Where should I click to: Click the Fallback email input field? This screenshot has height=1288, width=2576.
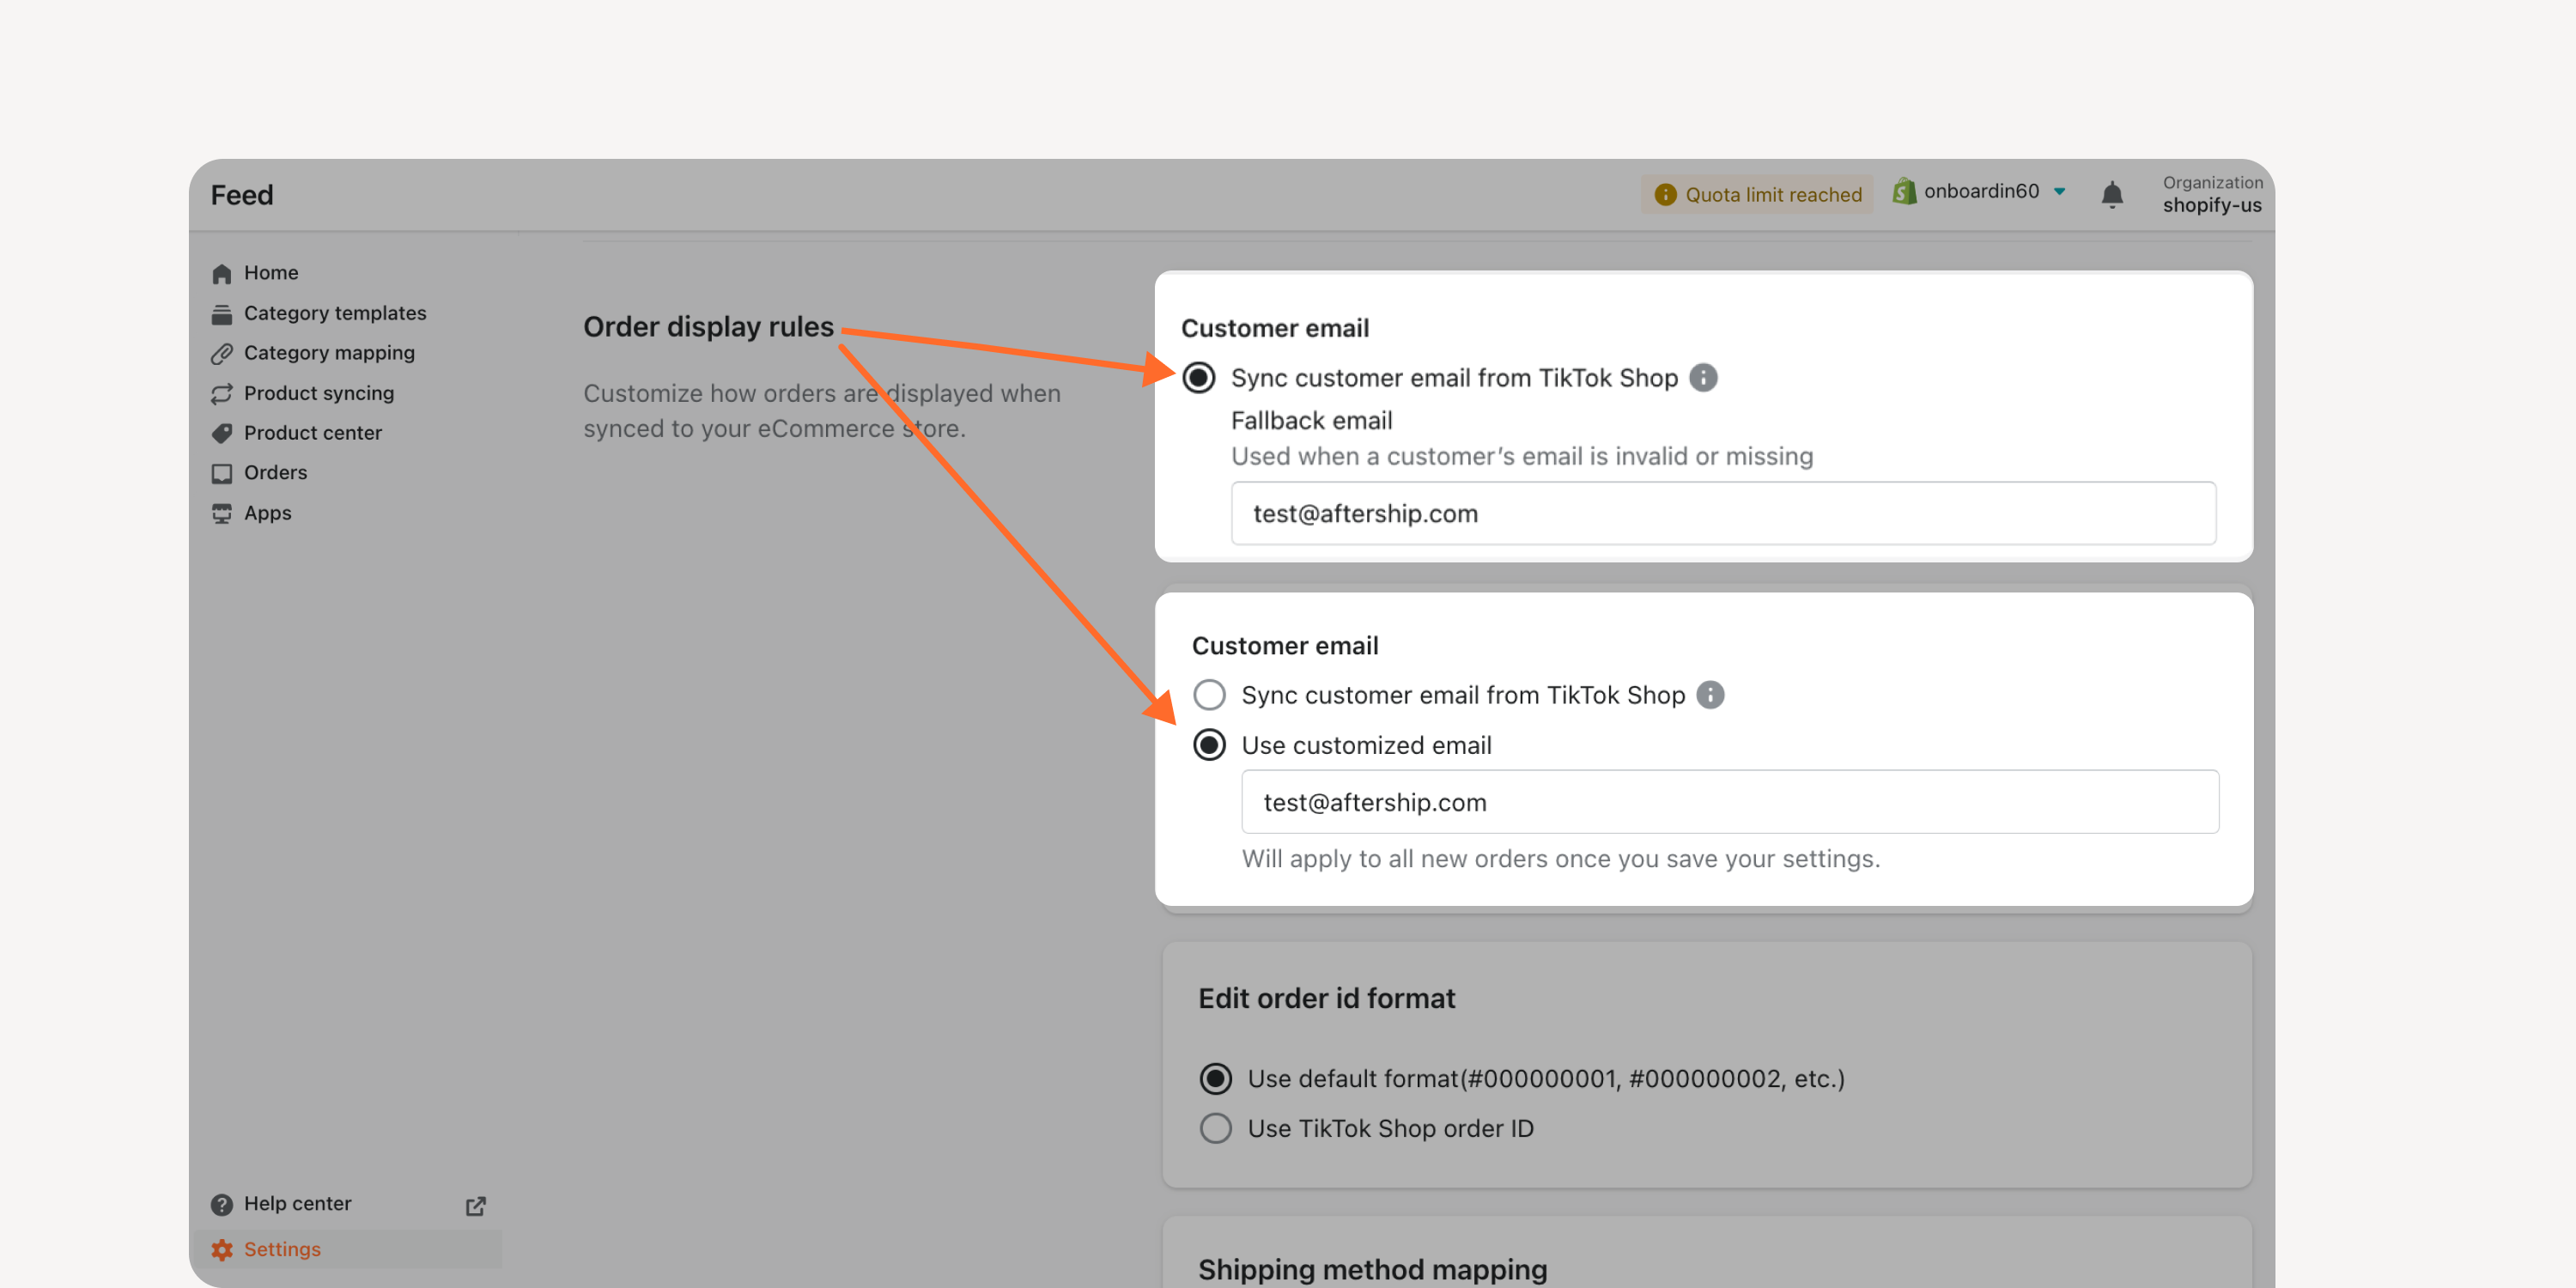click(1723, 514)
